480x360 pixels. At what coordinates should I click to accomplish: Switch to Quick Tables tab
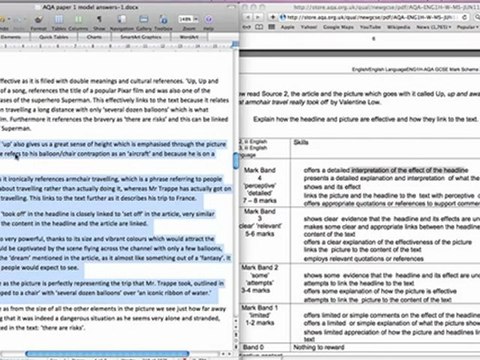pyautogui.click(x=54, y=37)
